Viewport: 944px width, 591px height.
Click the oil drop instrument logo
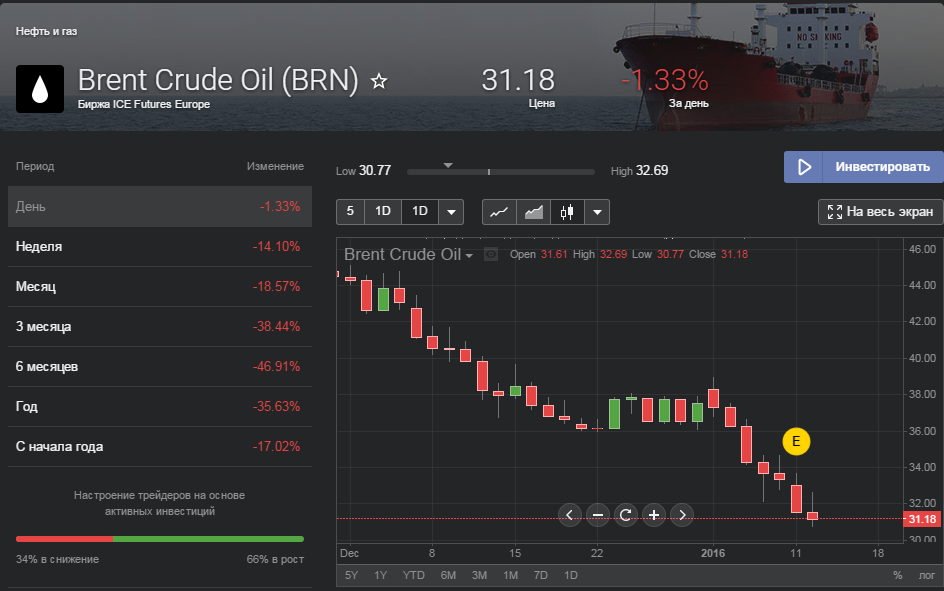(40, 89)
